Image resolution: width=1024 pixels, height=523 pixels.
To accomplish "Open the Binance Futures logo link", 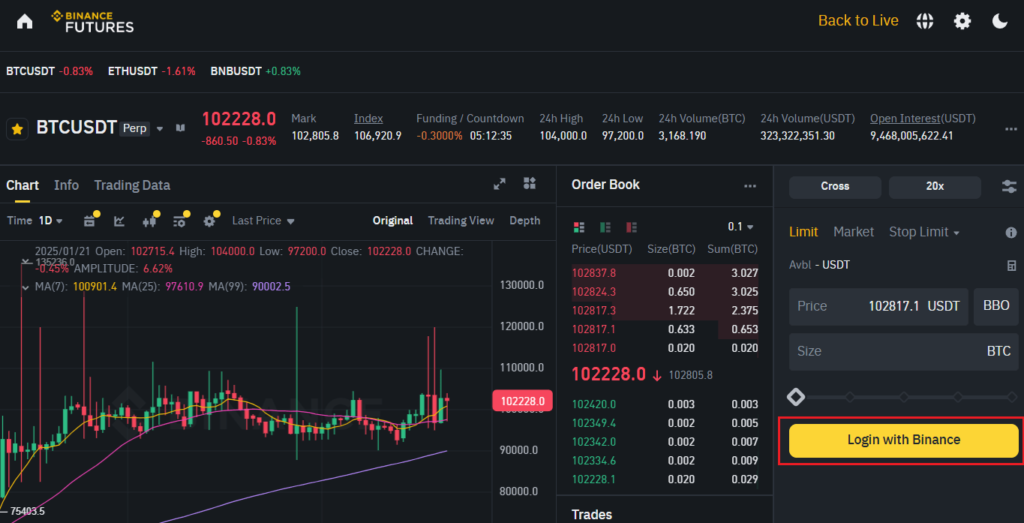I will pos(93,21).
